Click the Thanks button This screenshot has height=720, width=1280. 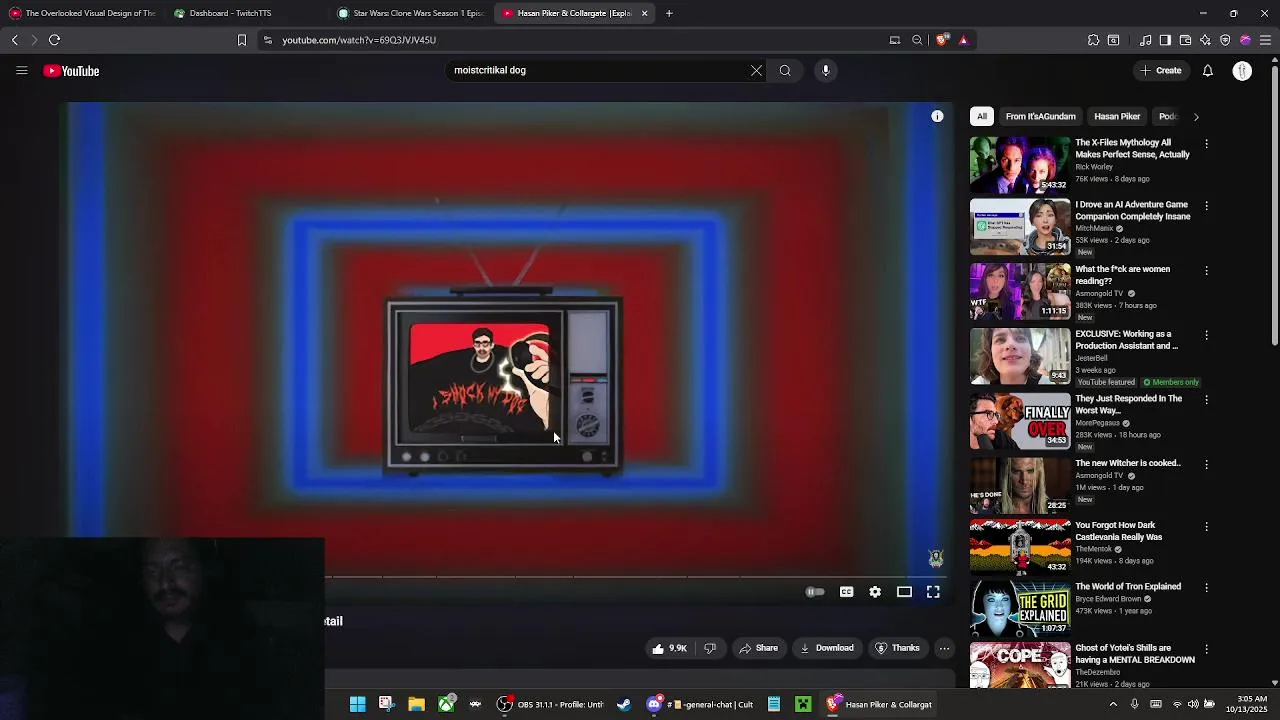click(897, 648)
